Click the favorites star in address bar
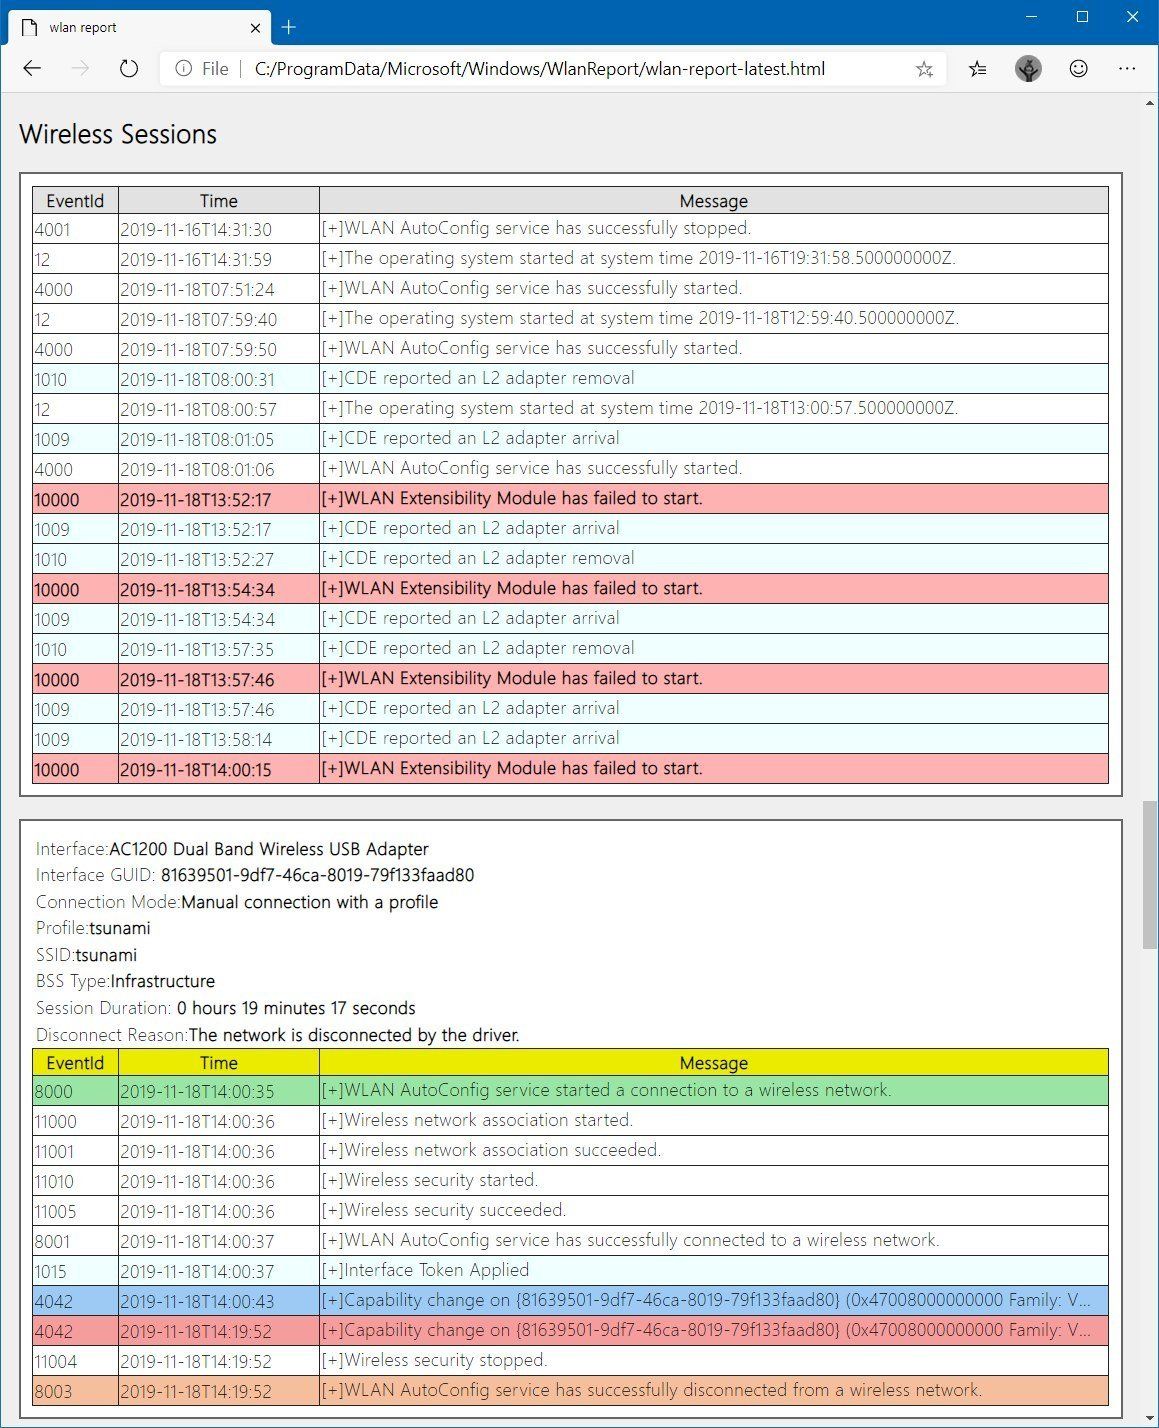The width and height of the screenshot is (1159, 1428). point(925,68)
